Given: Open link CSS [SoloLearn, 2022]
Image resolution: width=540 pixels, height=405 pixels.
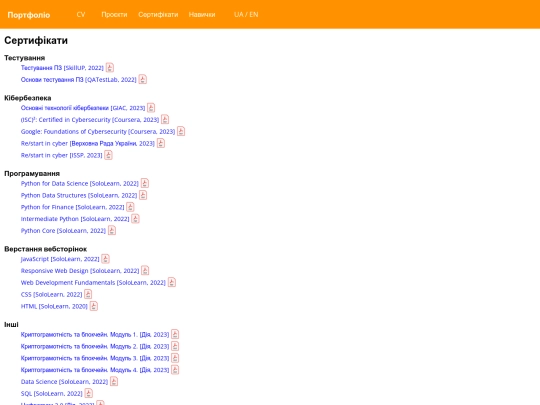Looking at the screenshot, I should [x=52, y=294].
